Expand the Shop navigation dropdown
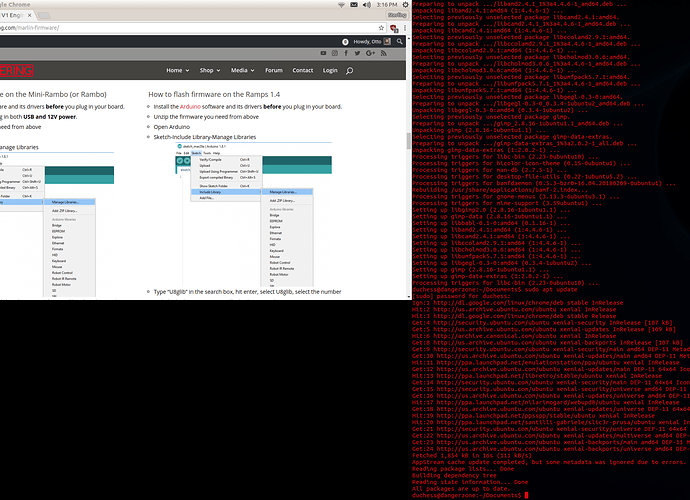 pyautogui.click(x=210, y=70)
